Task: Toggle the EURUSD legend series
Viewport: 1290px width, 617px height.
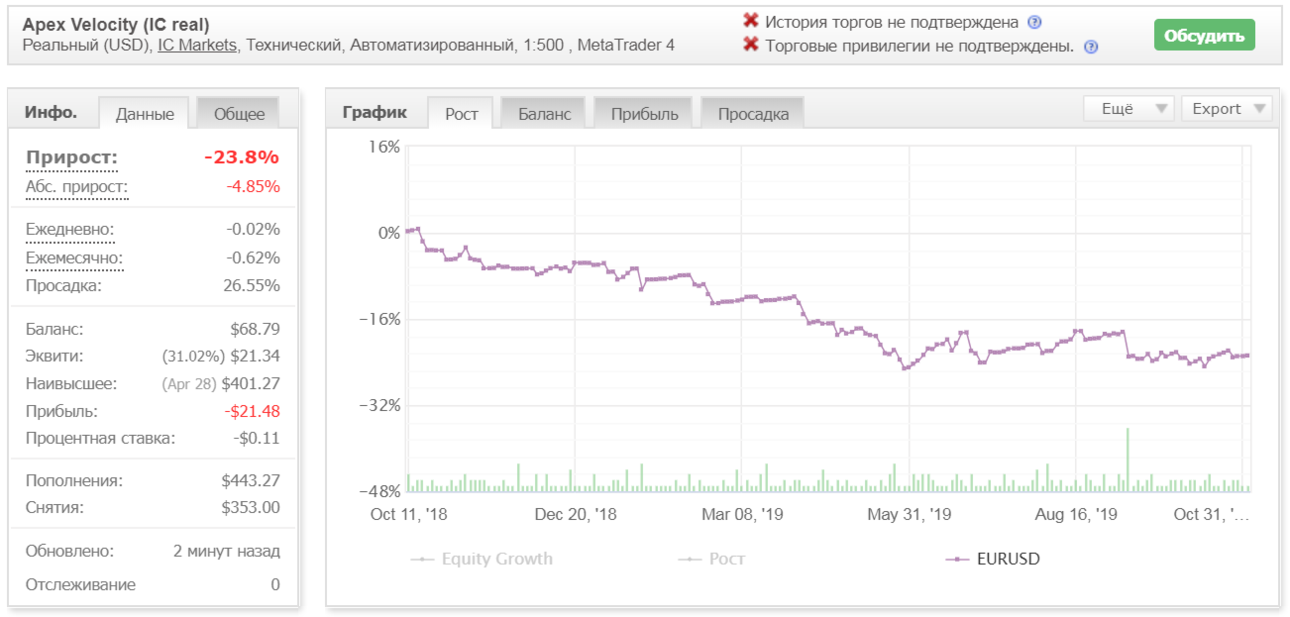Action: pos(993,559)
